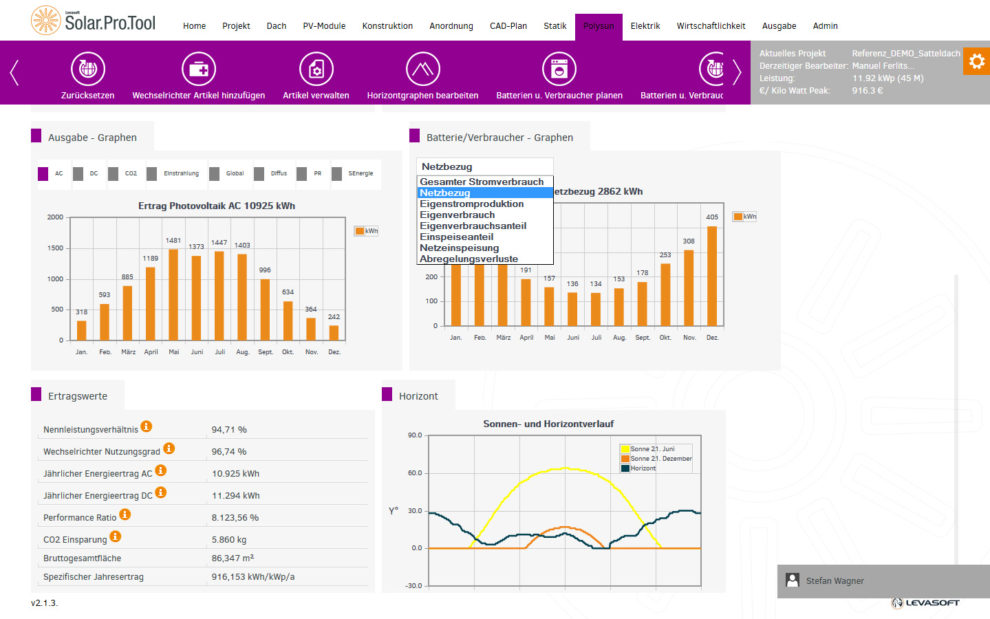
Task: Toggle the DC graph series
Action: click(81, 174)
